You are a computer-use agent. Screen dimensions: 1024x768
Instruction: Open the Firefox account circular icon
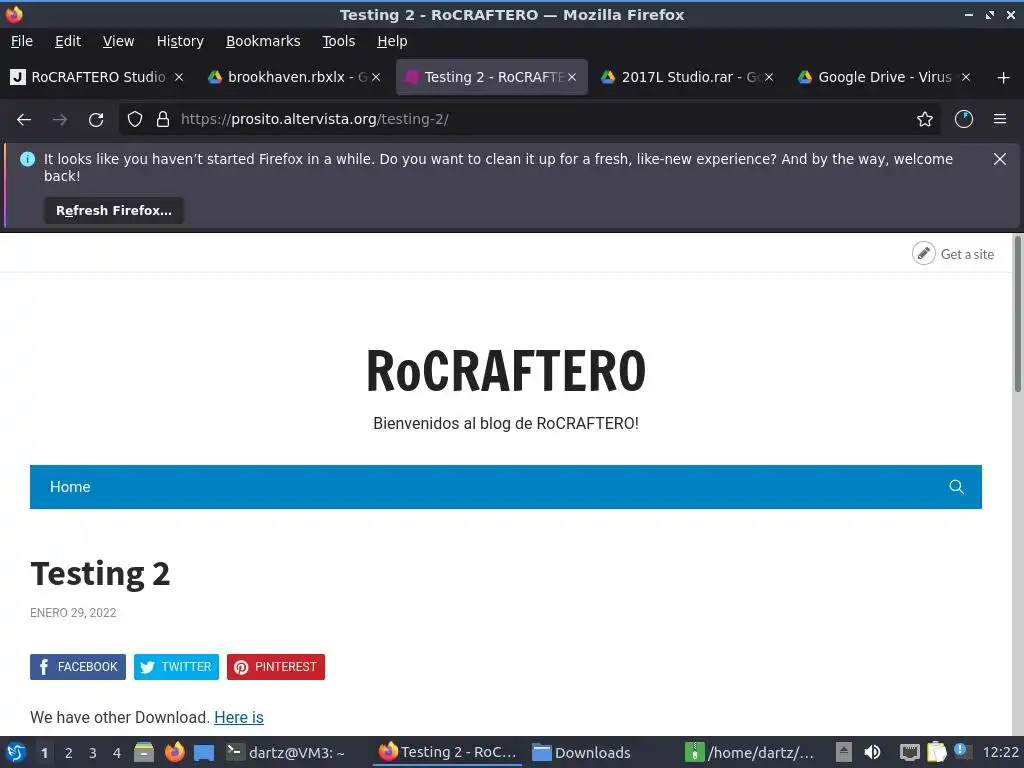(x=963, y=120)
